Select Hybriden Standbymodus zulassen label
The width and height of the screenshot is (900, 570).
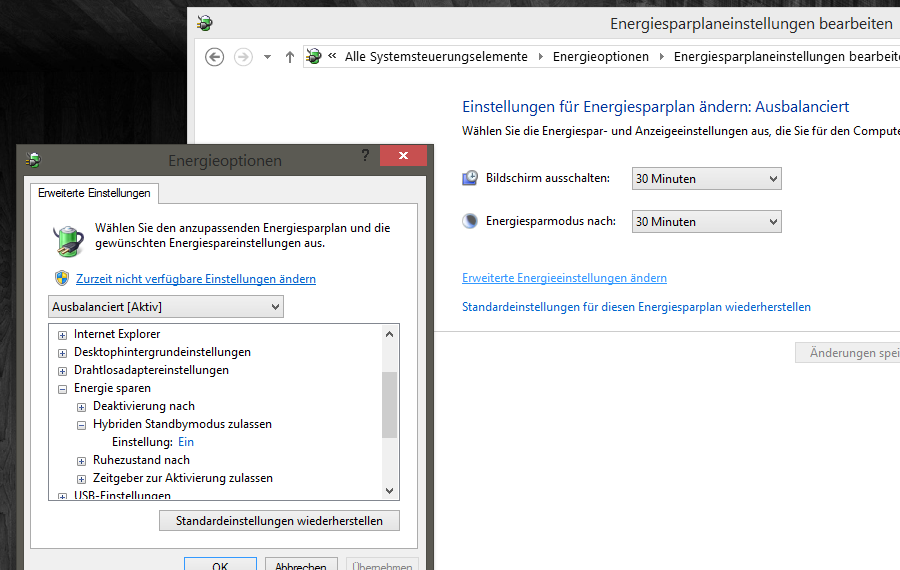[183, 424]
